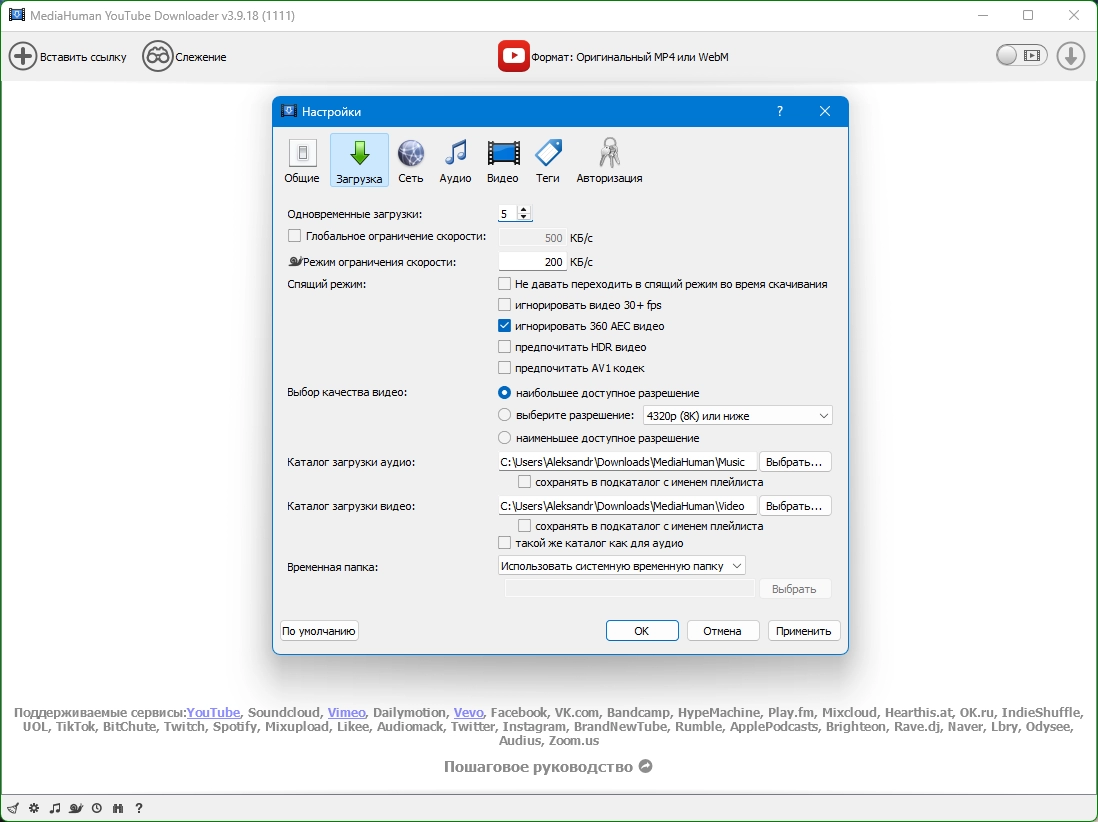Screen dimensions: 1098x822
Task: Maximize the main application window
Action: (1028, 15)
